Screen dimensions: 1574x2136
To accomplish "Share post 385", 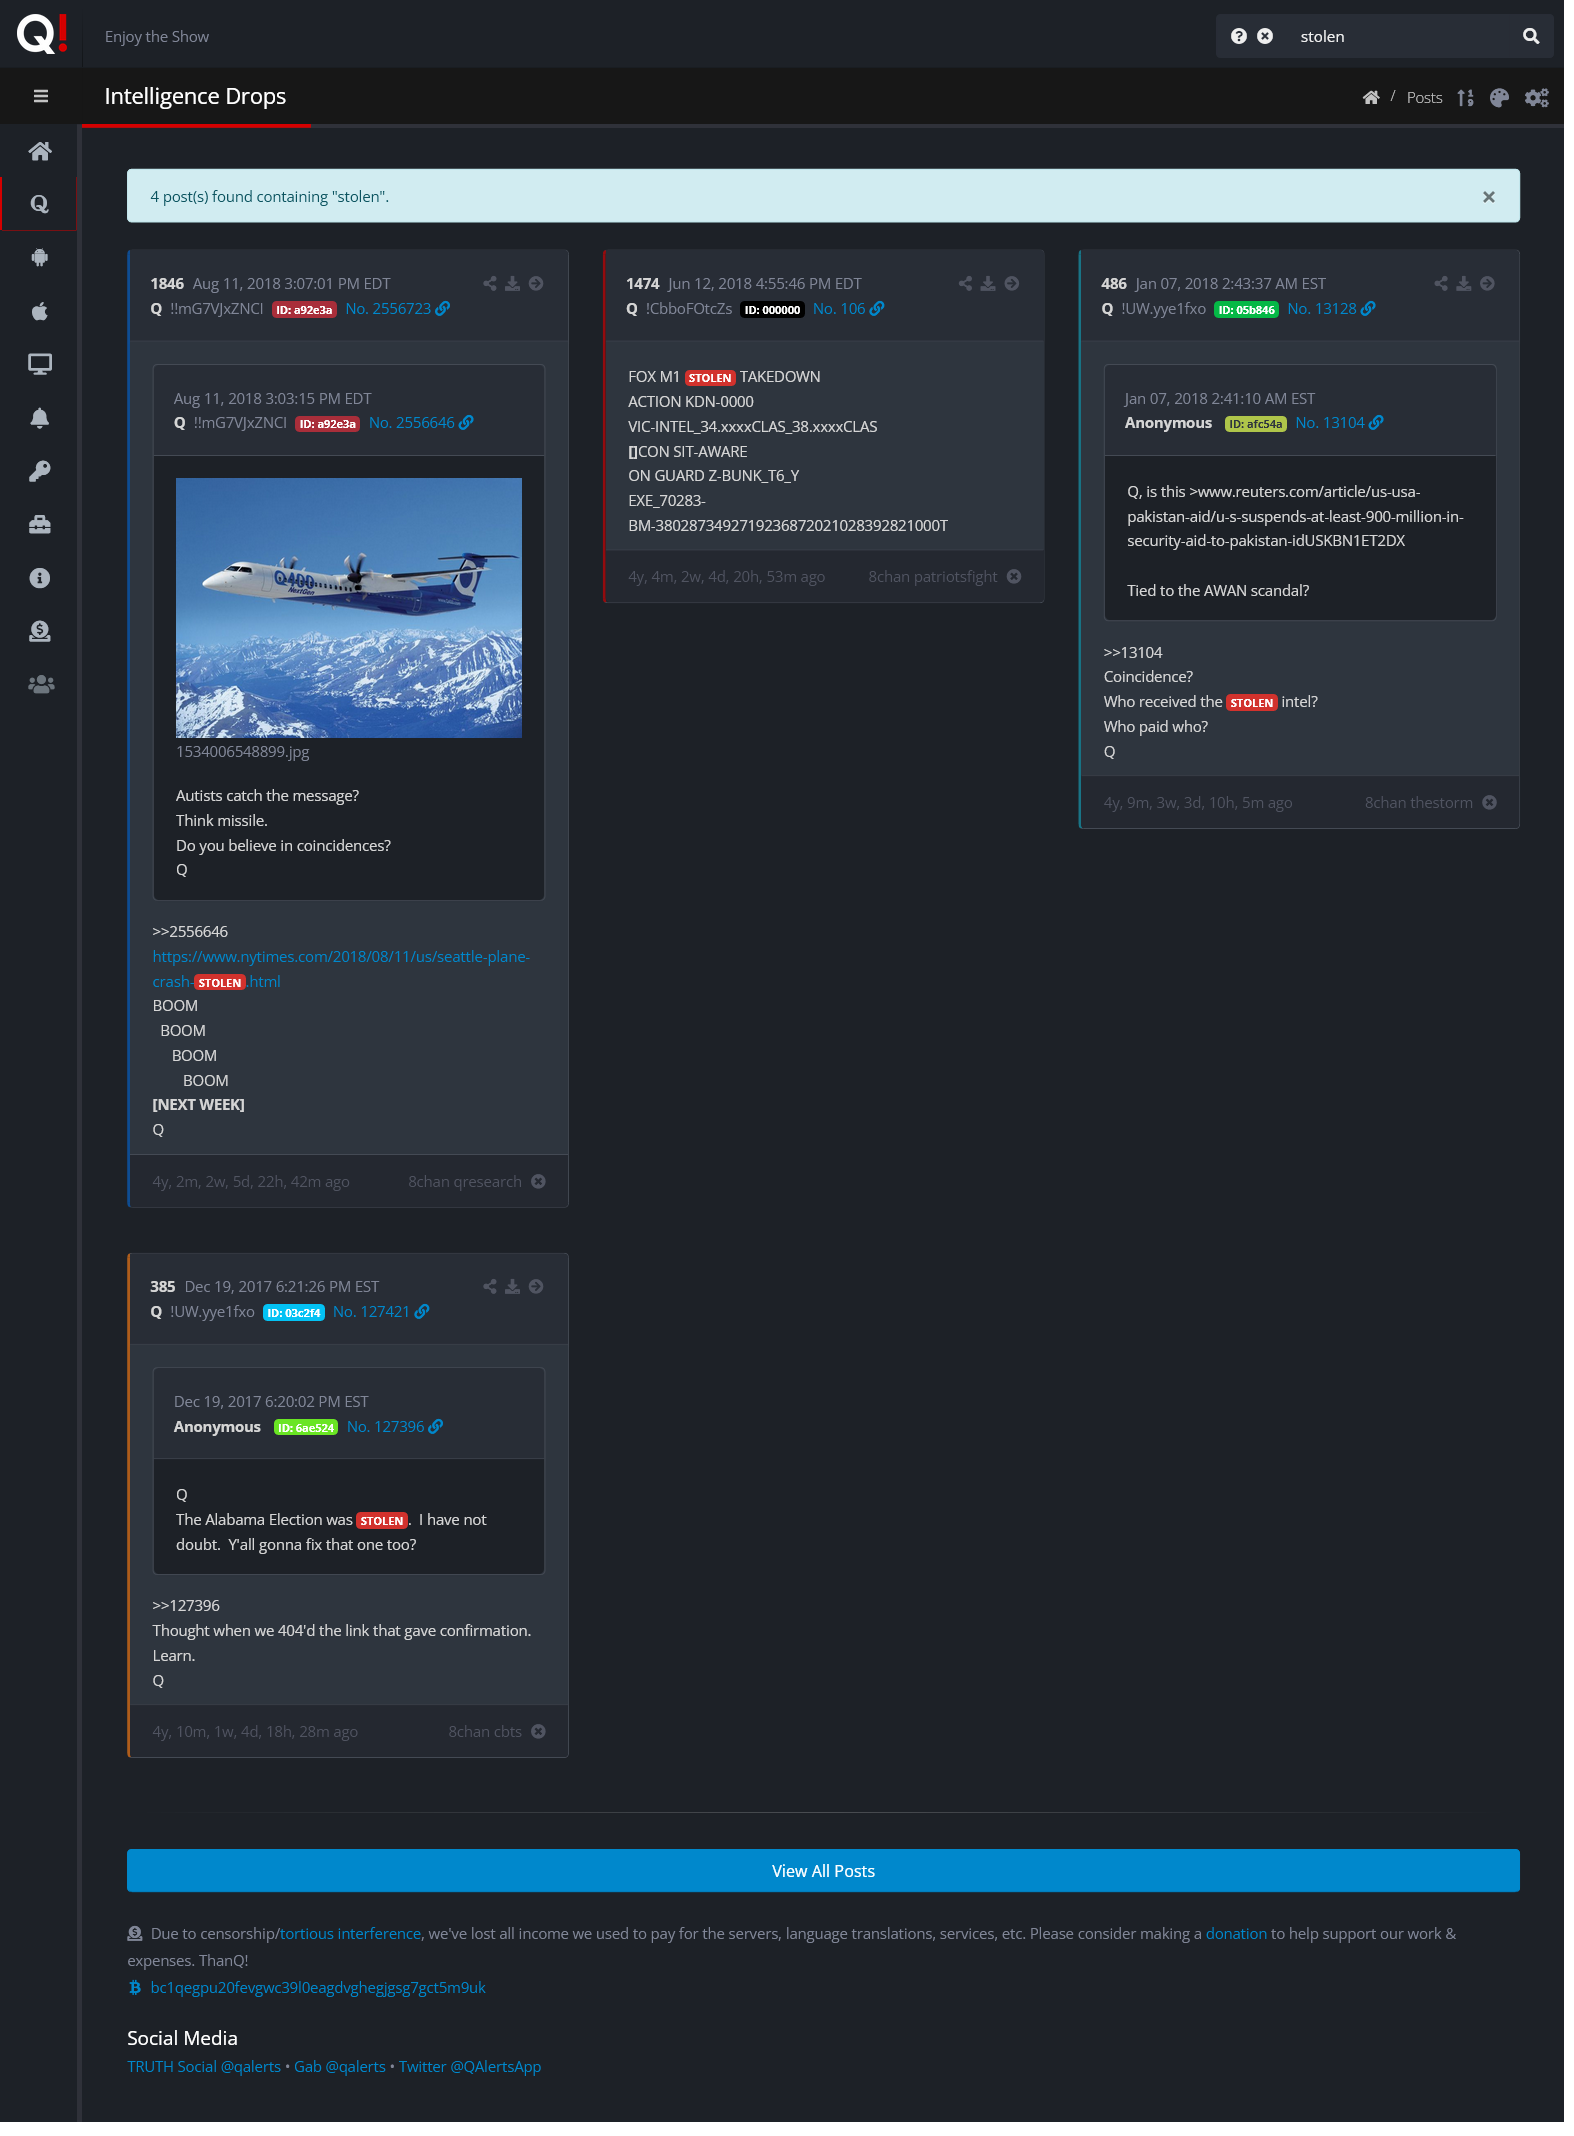I will [490, 1287].
